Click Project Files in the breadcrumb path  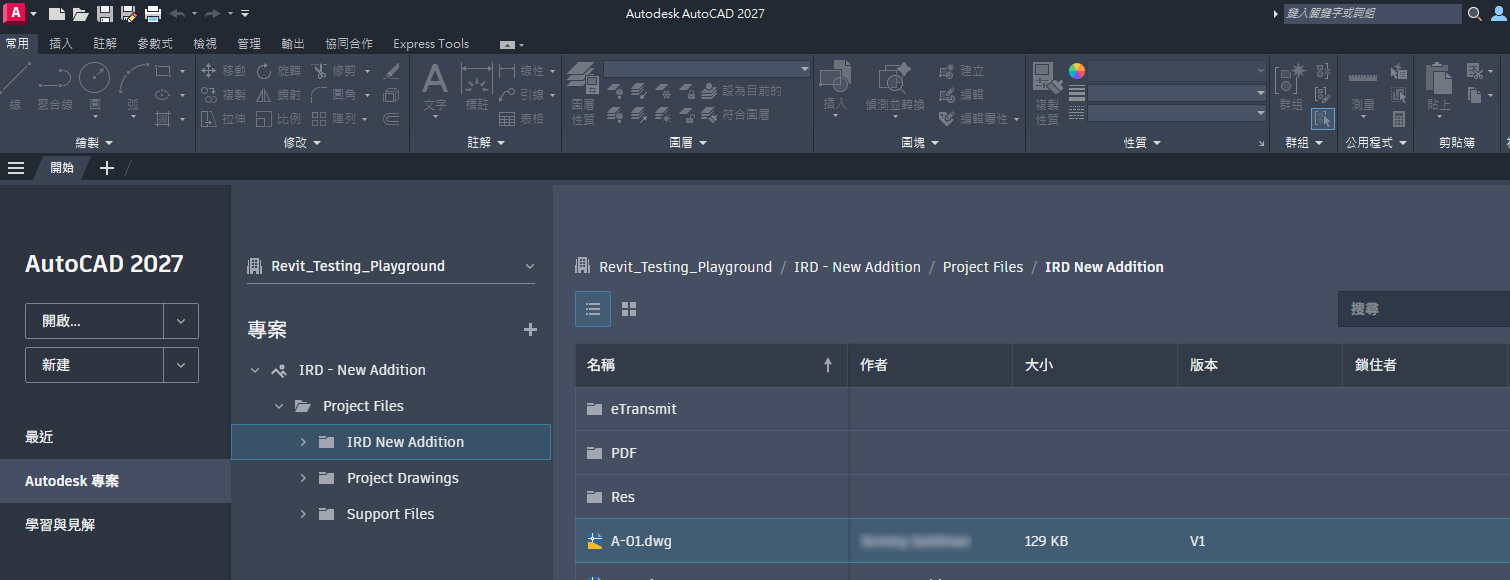pyautogui.click(x=983, y=267)
